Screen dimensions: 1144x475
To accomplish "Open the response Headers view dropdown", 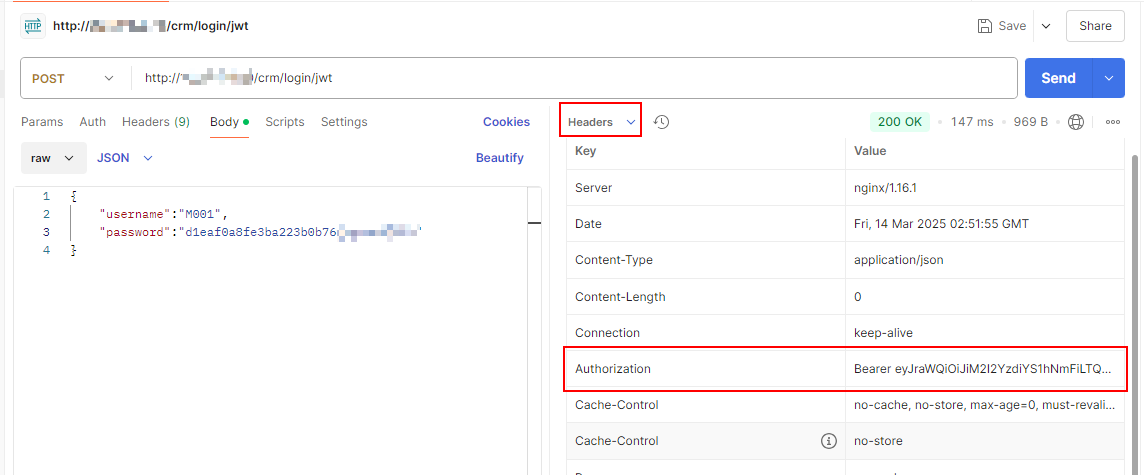I will (600, 122).
